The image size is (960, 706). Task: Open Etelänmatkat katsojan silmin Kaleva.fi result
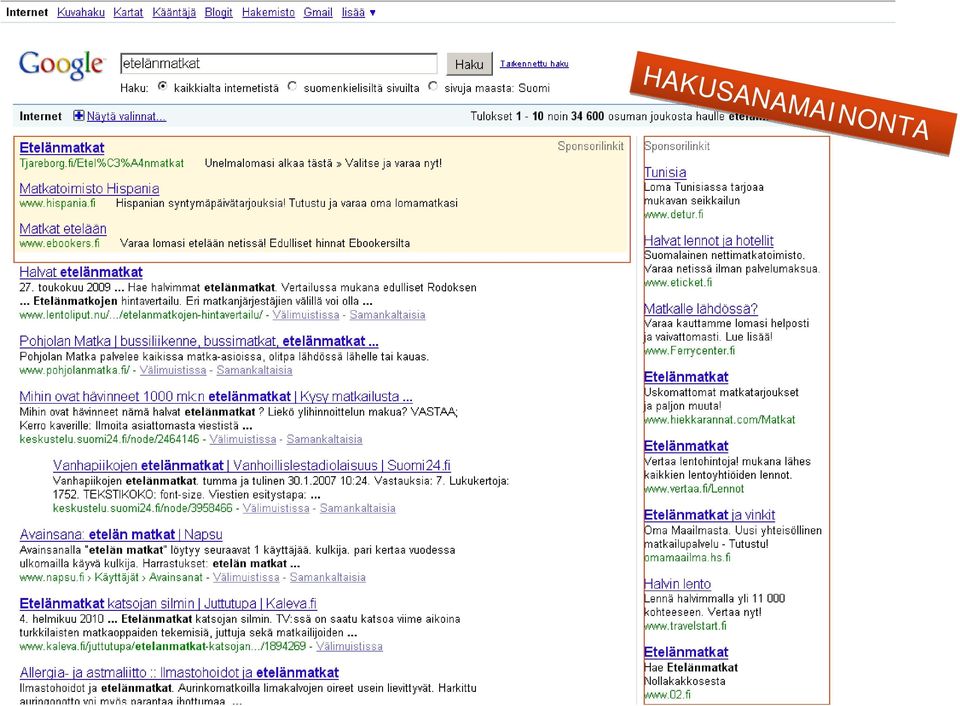point(168,604)
